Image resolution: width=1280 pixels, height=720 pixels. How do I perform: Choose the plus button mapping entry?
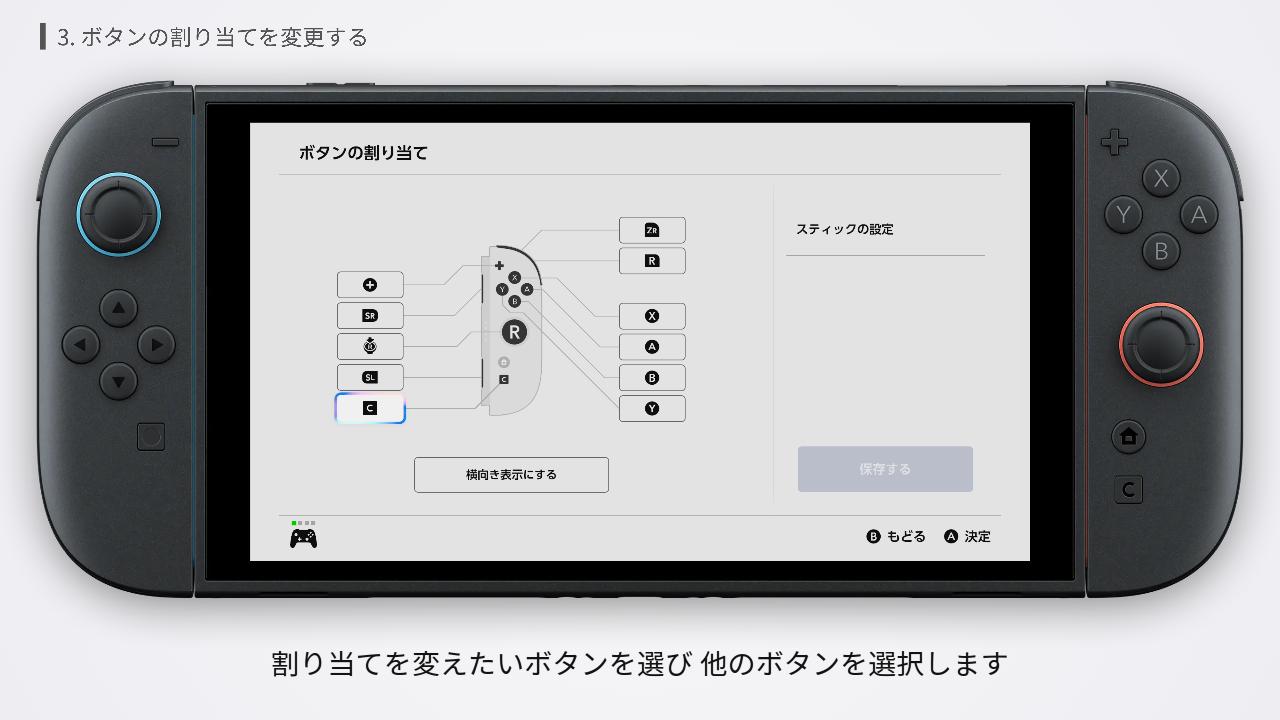point(370,284)
